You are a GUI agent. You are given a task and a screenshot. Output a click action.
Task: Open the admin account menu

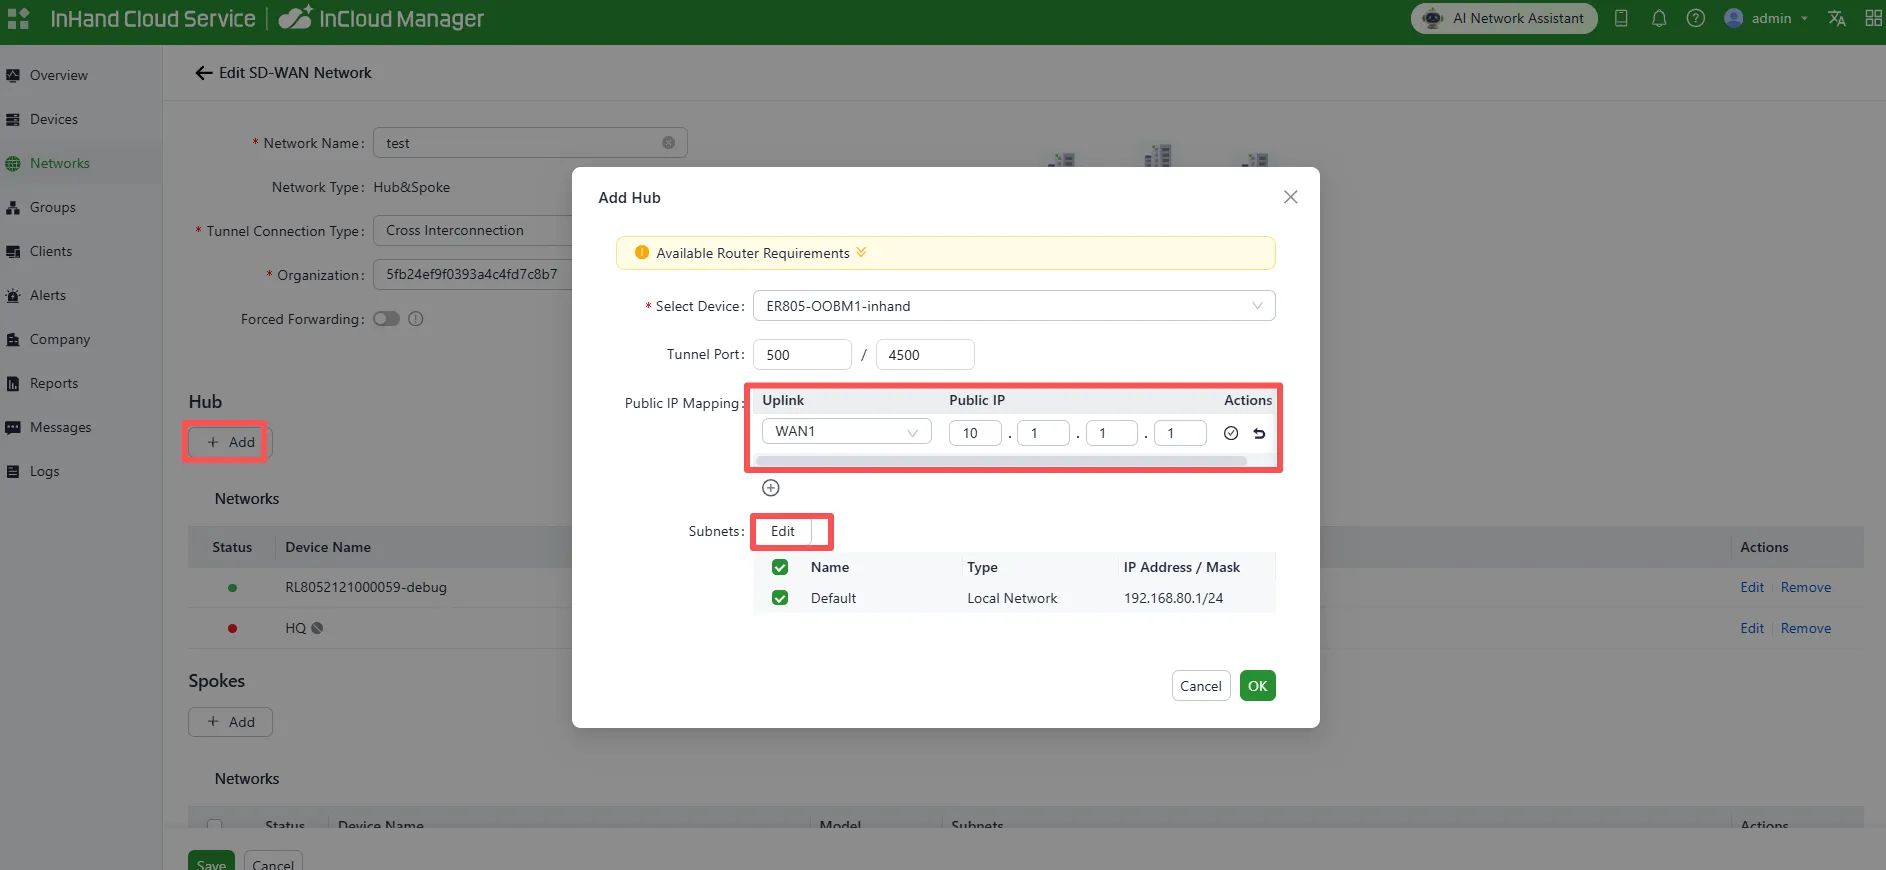coord(1766,18)
